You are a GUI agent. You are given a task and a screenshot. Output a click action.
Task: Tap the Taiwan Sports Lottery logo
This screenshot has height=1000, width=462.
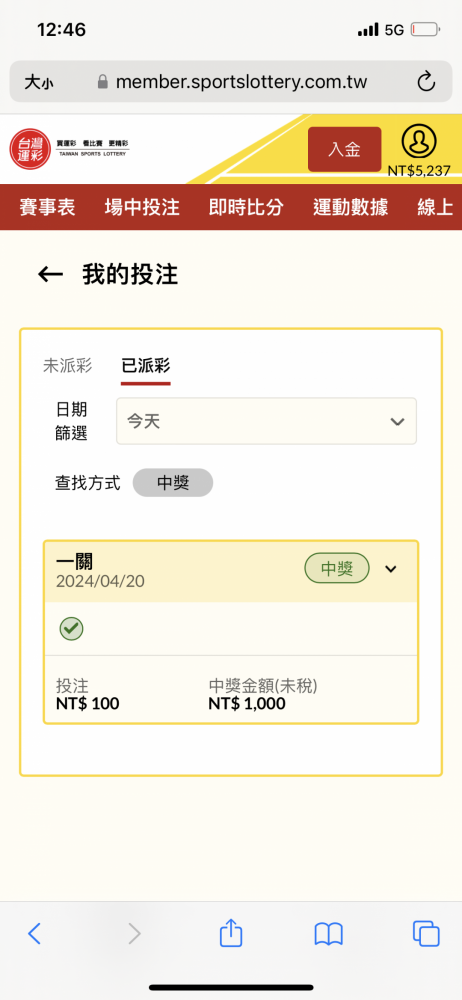[70, 149]
